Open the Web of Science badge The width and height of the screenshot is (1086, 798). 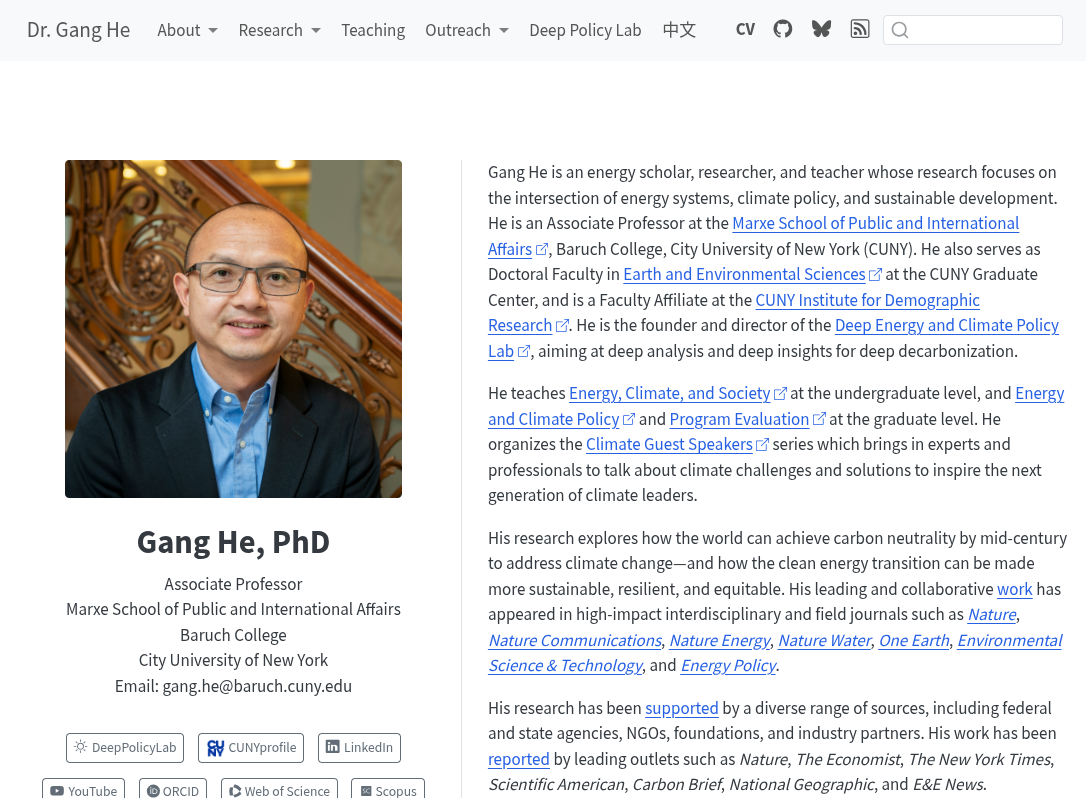tap(279, 789)
